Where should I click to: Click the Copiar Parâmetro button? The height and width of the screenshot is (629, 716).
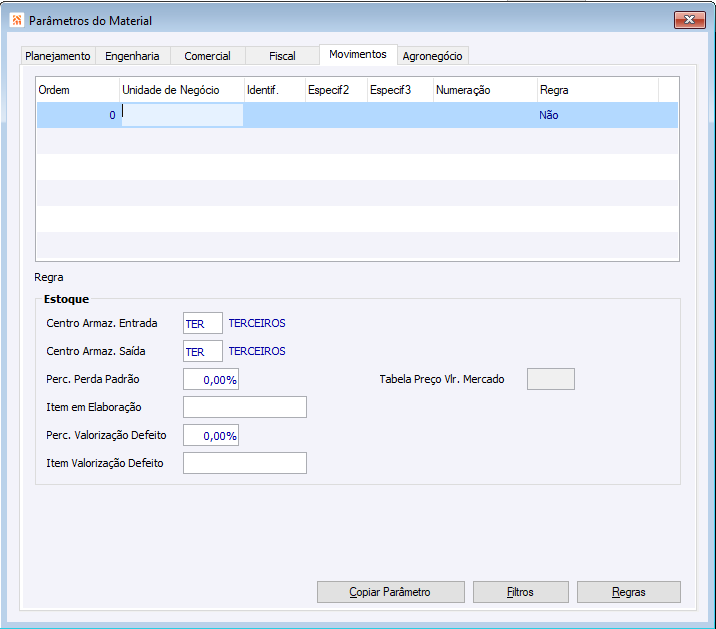390,592
